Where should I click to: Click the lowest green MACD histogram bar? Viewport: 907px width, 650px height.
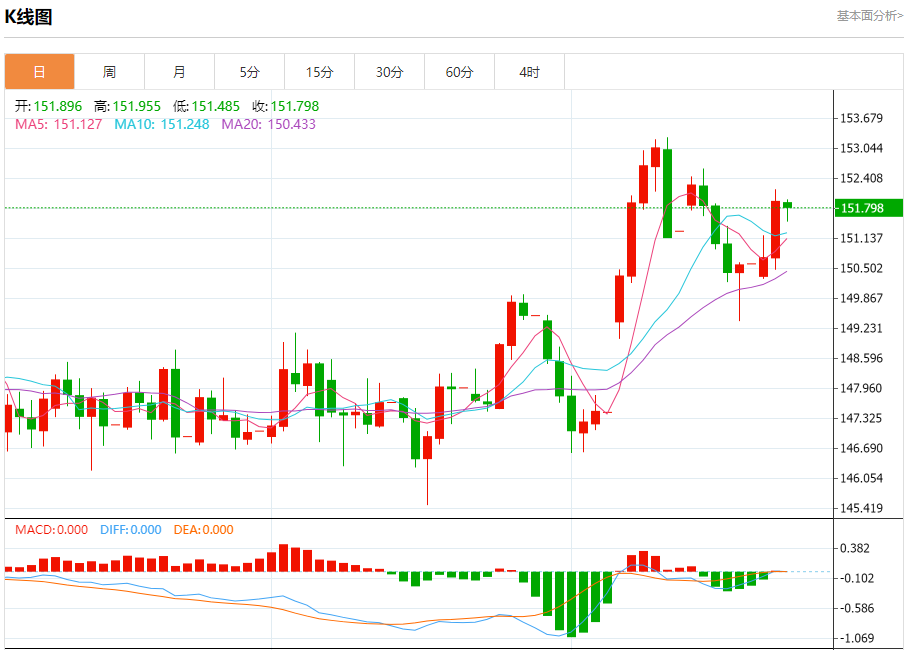pyautogui.click(x=572, y=604)
